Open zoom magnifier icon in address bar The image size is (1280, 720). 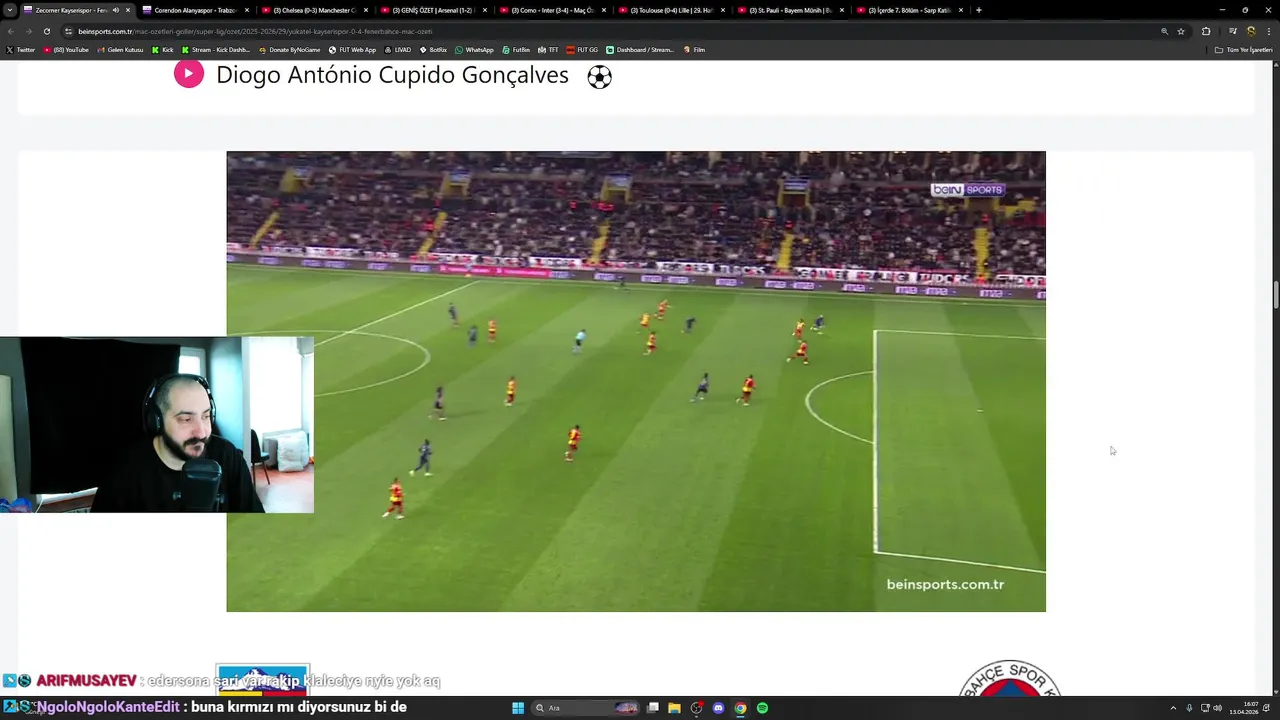coord(1164,31)
